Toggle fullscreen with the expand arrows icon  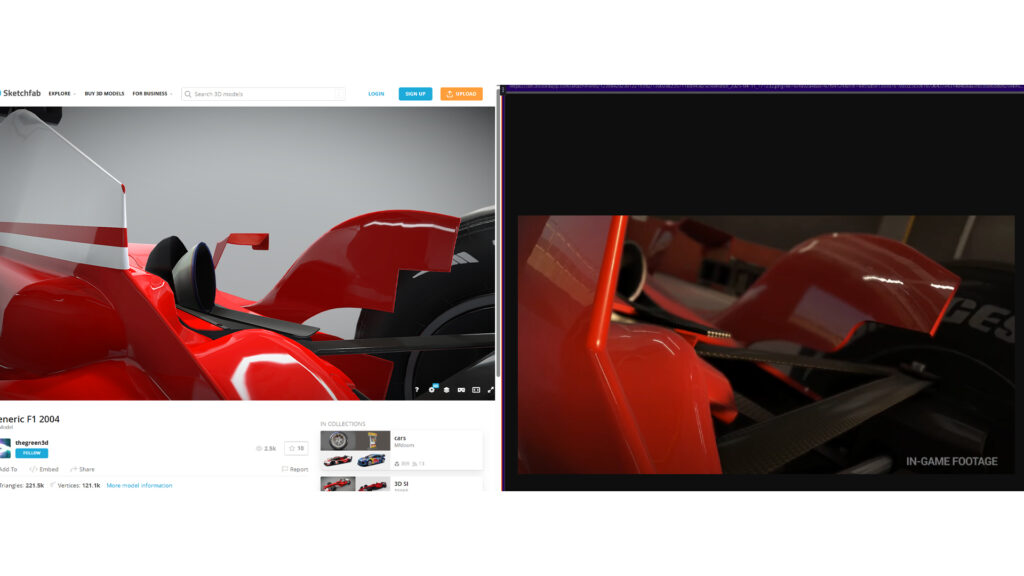pyautogui.click(x=490, y=390)
